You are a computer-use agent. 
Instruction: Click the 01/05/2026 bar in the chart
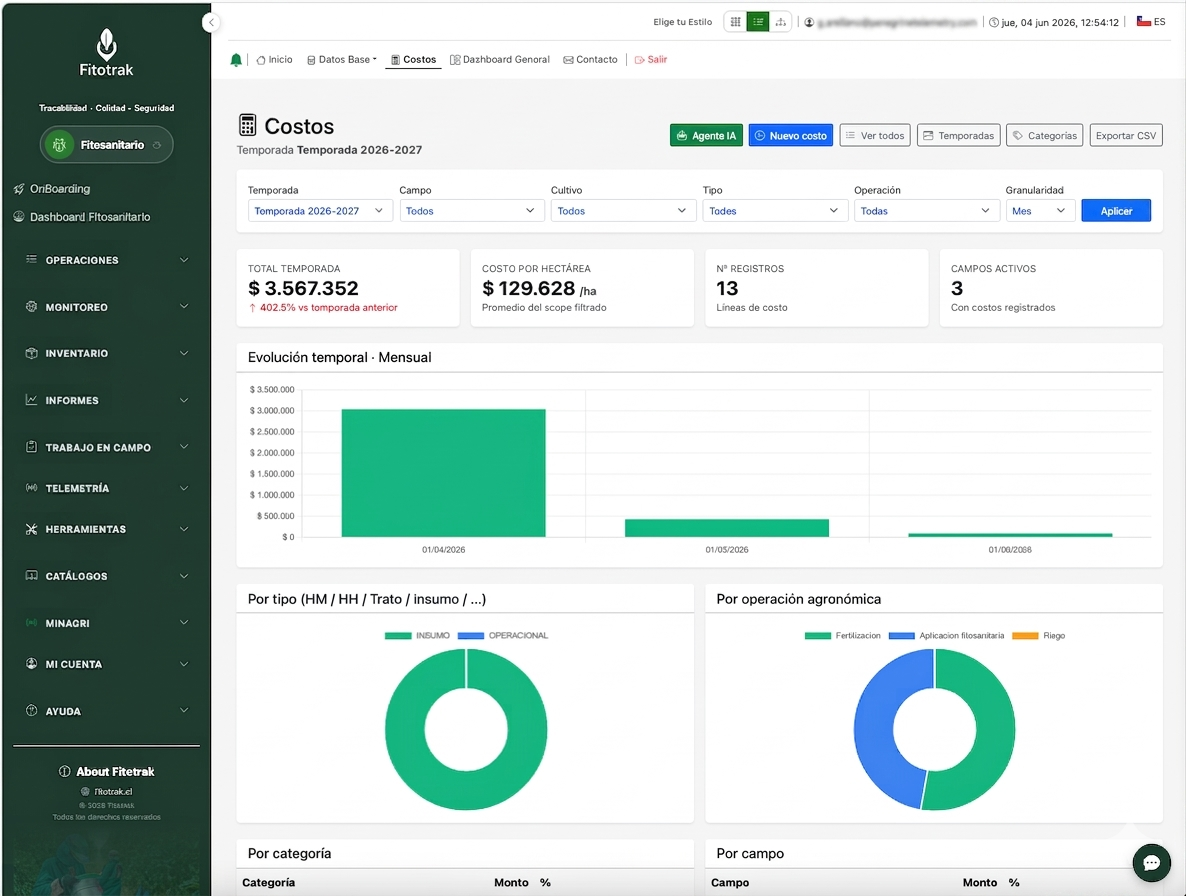tap(727, 528)
